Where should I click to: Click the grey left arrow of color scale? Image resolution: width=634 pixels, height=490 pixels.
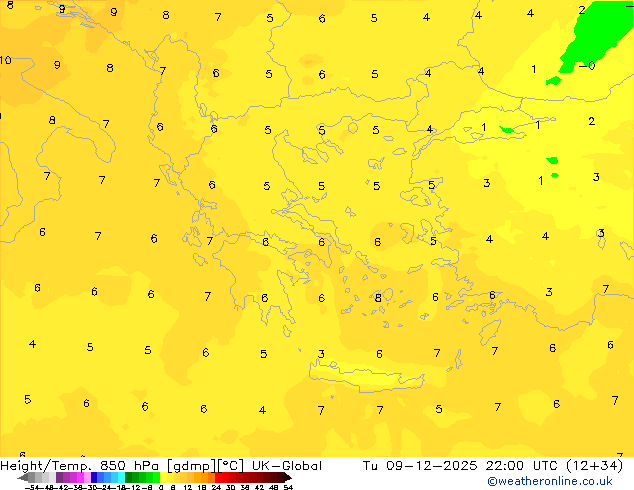(23, 477)
